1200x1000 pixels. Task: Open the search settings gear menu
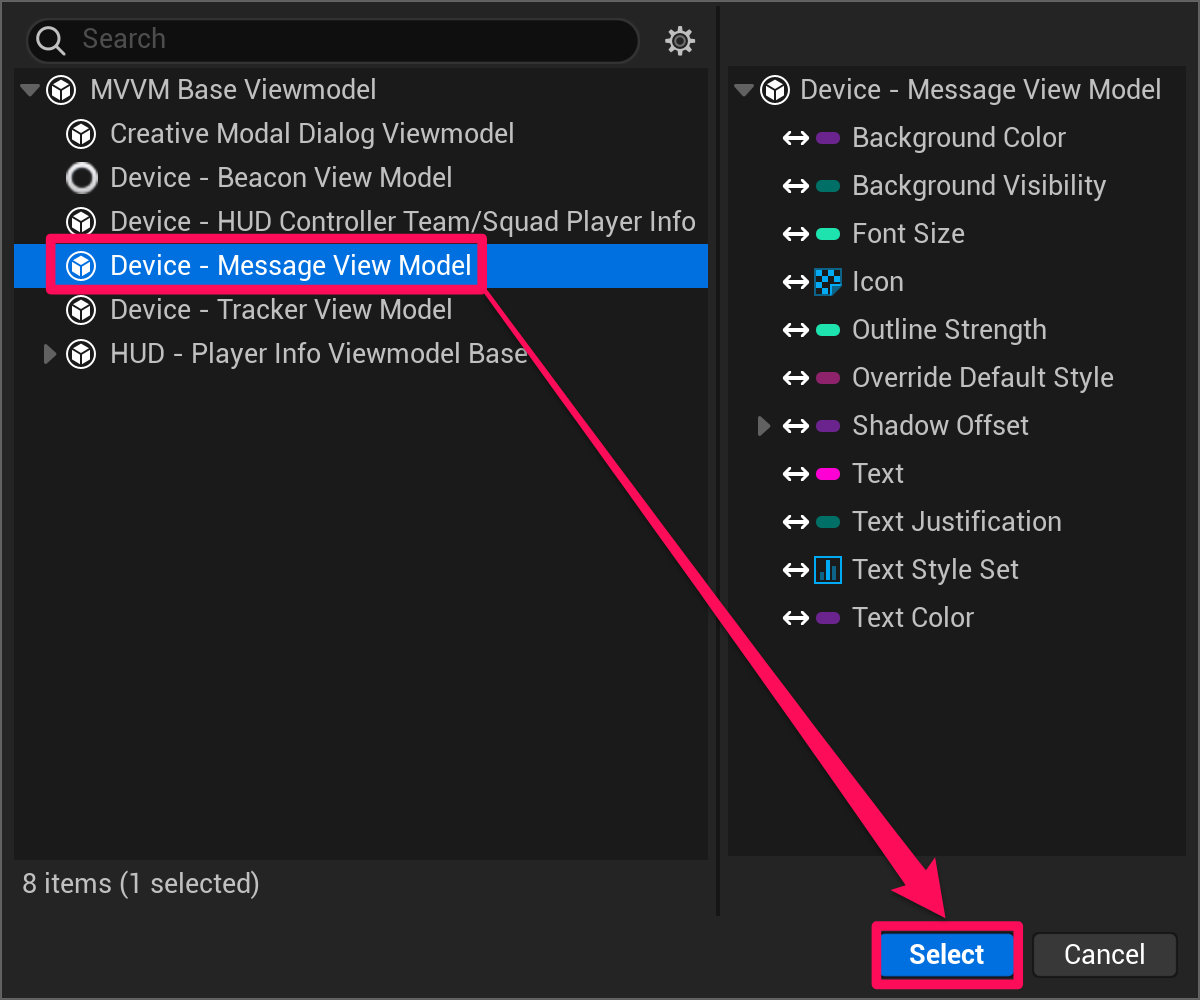680,41
